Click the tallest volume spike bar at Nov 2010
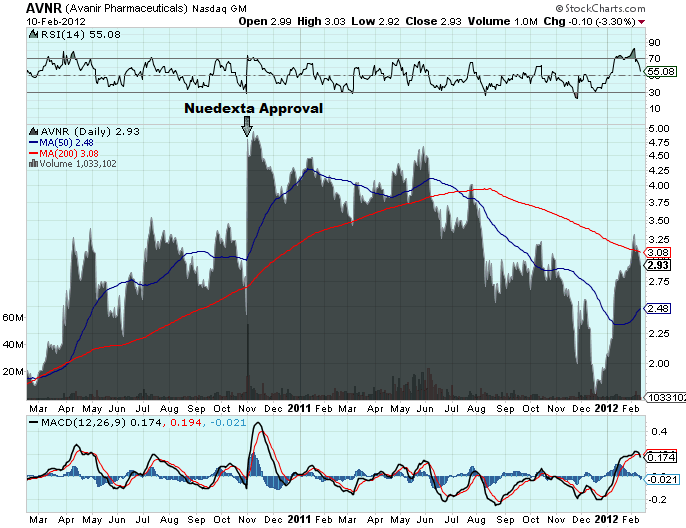The image size is (686, 528). click(x=248, y=361)
